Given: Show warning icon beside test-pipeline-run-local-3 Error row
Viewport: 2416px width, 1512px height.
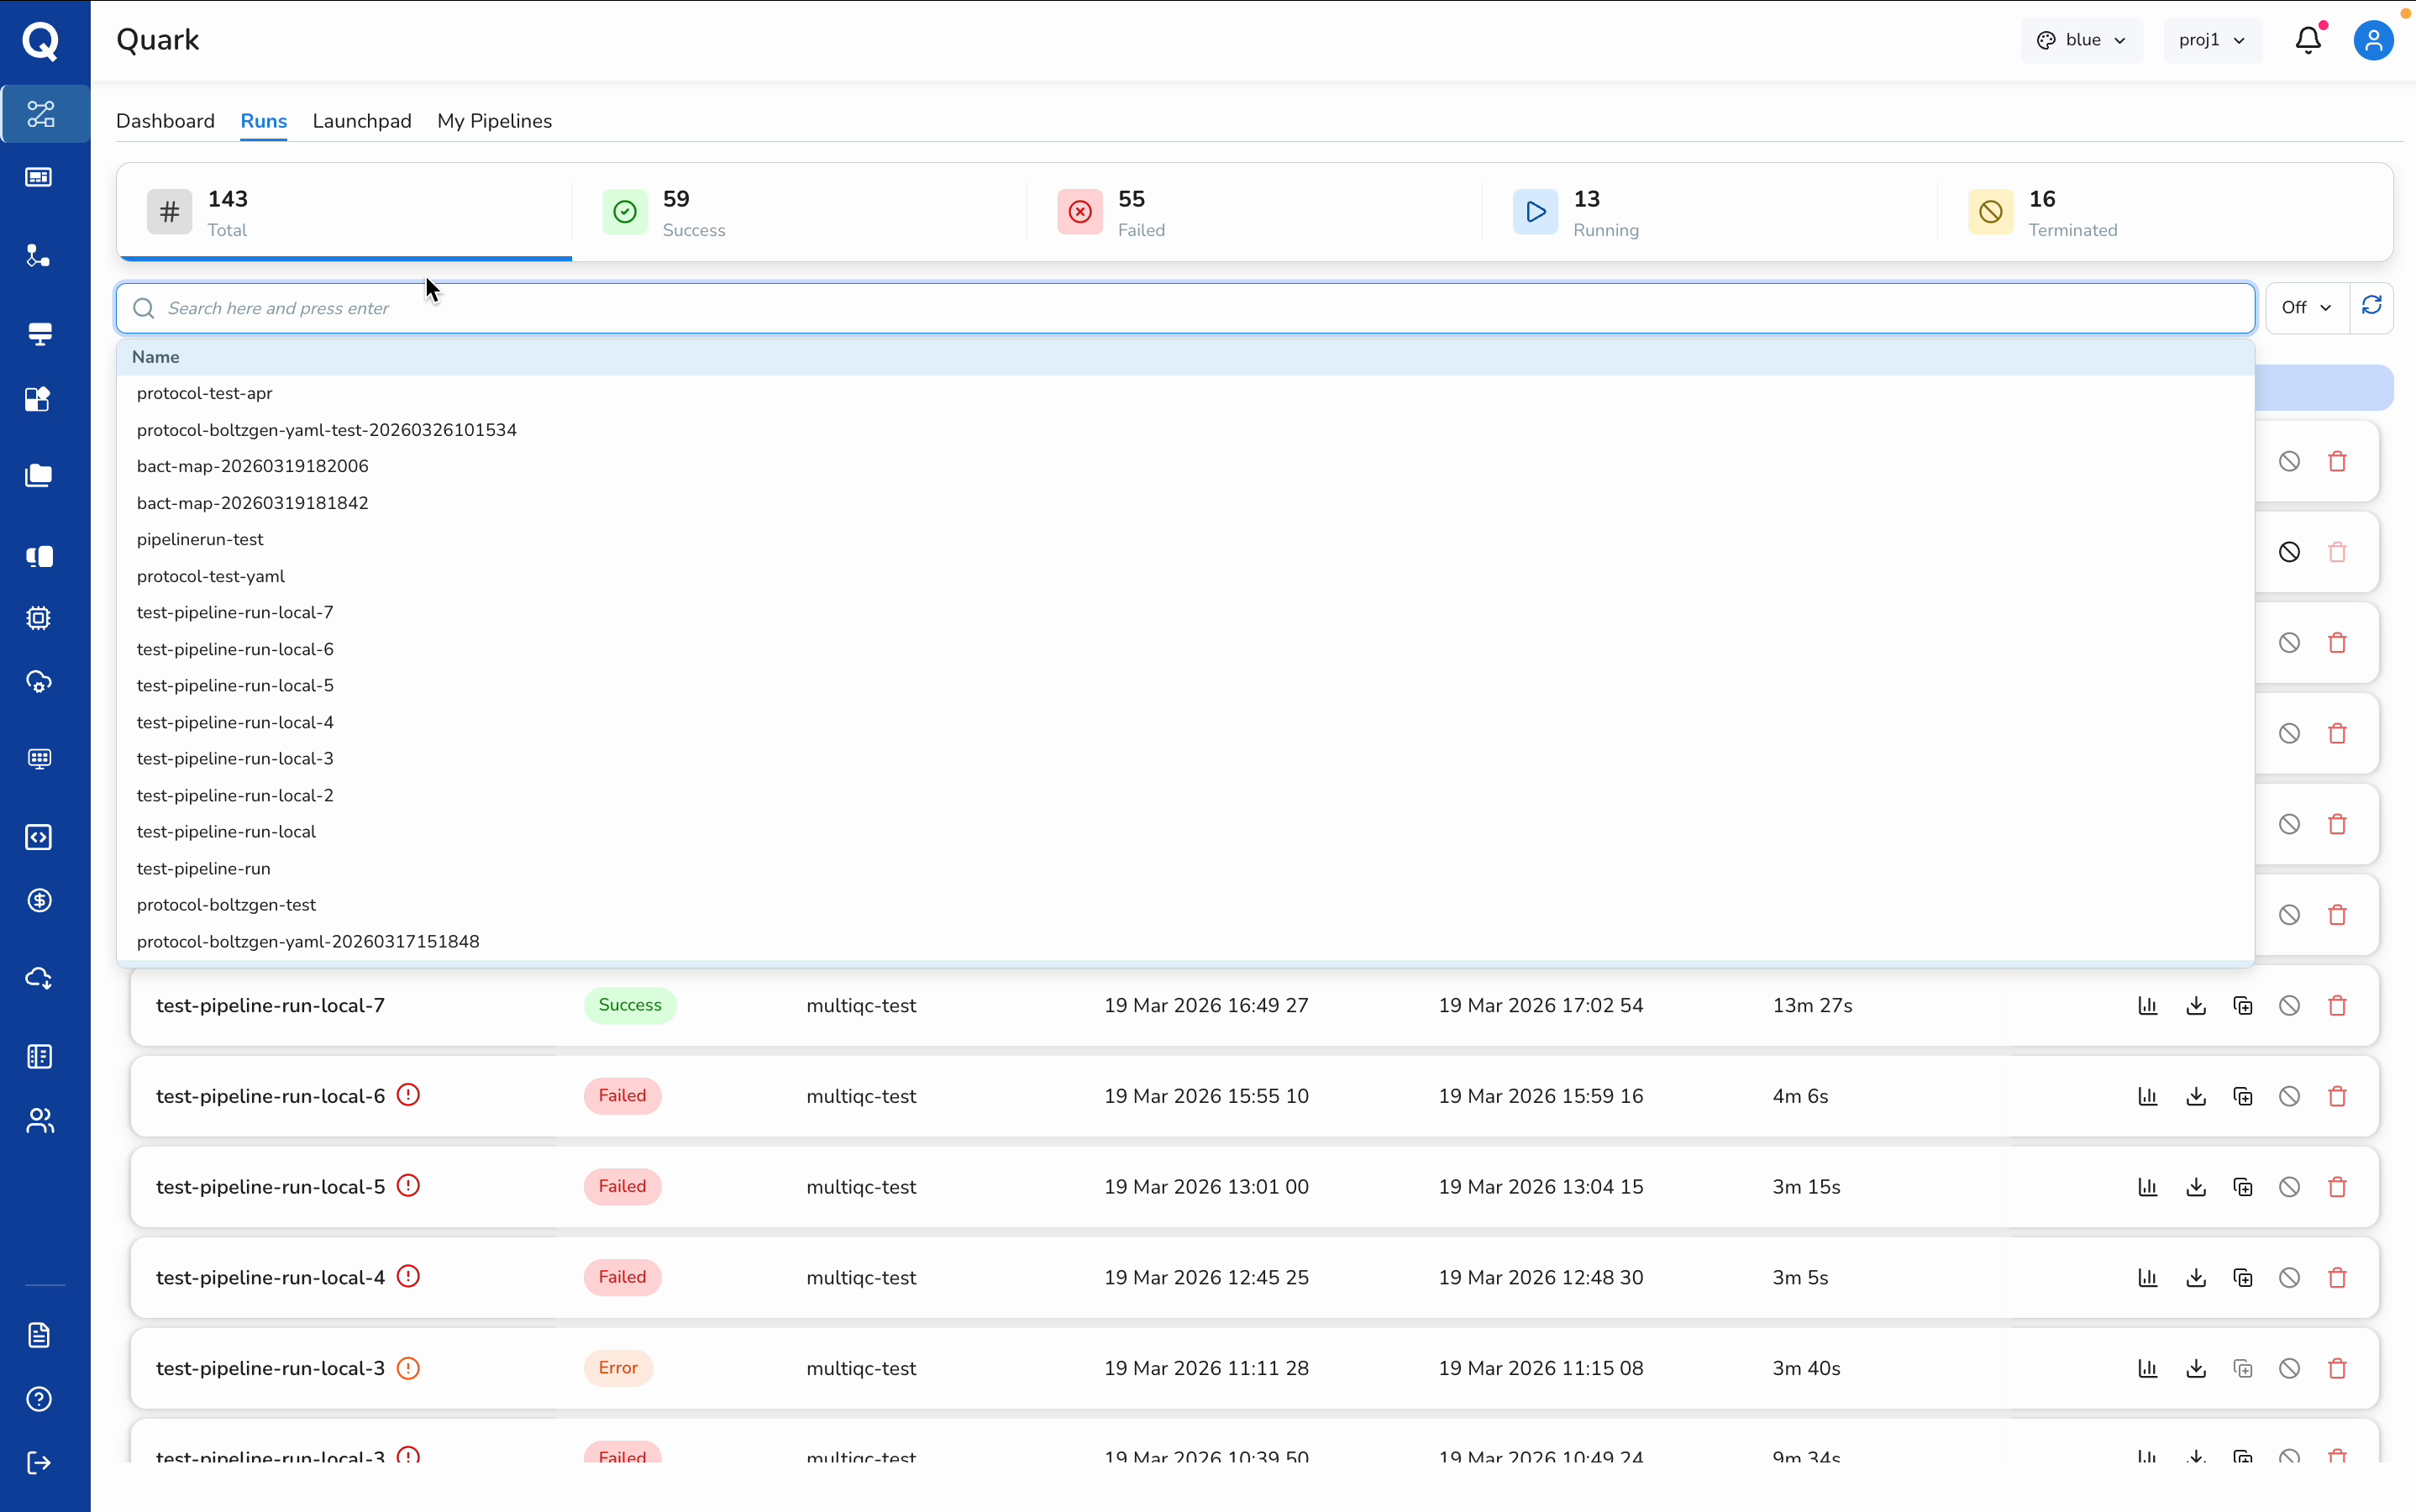Looking at the screenshot, I should [x=408, y=1368].
